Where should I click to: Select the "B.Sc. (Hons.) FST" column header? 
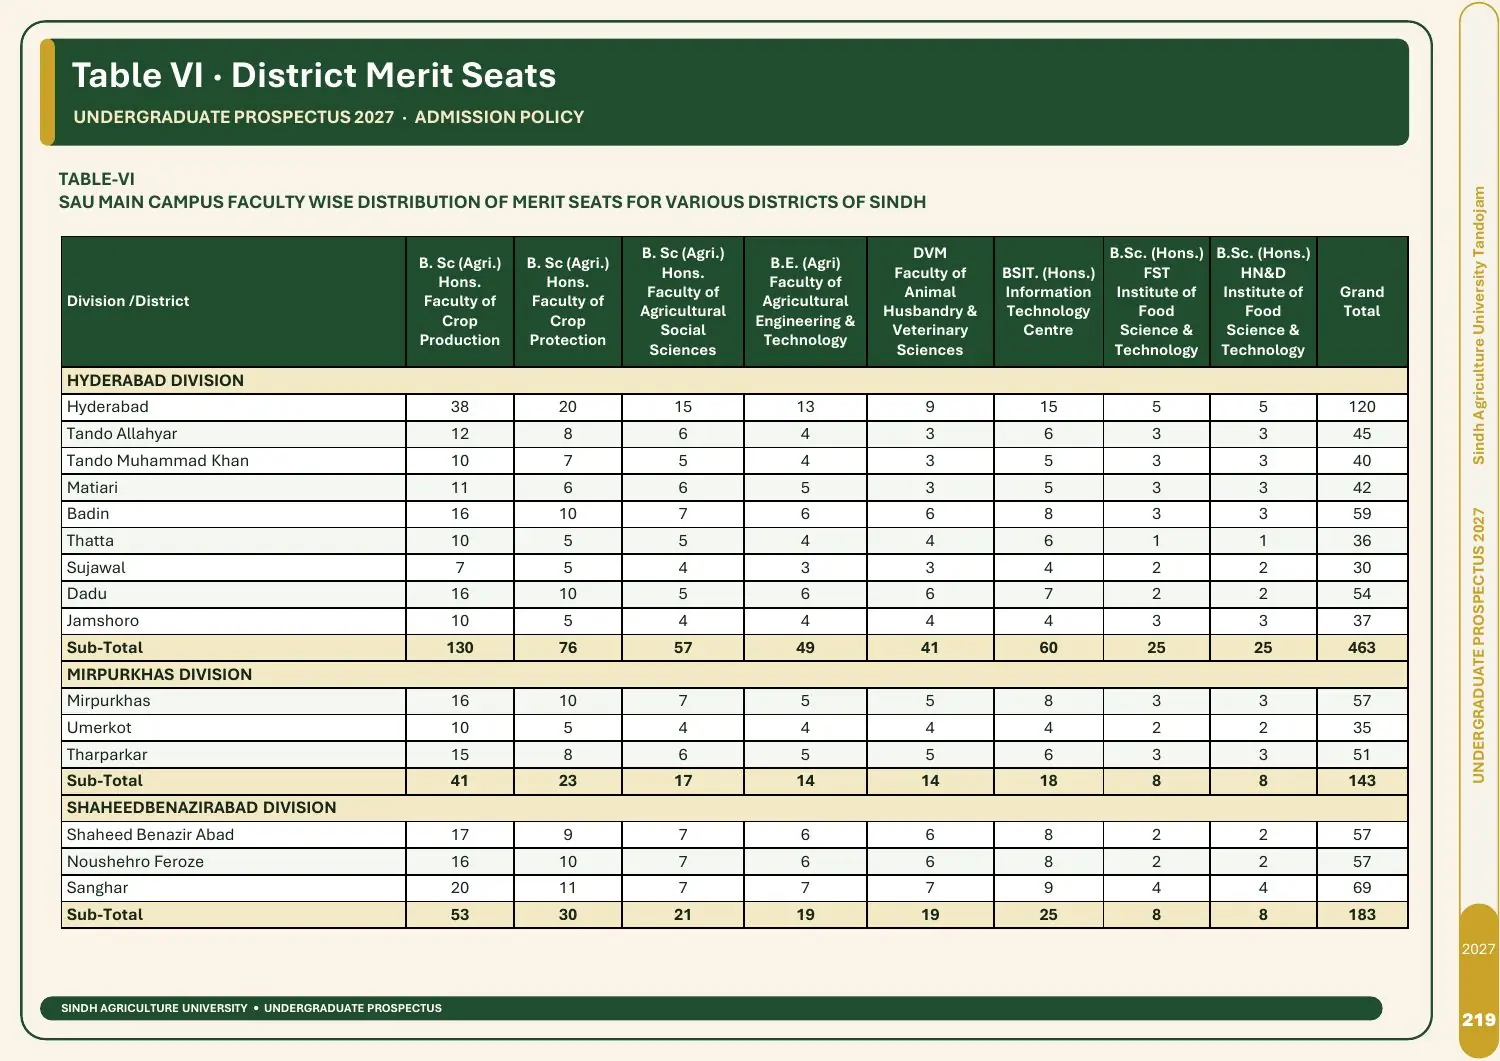pyautogui.click(x=1156, y=301)
